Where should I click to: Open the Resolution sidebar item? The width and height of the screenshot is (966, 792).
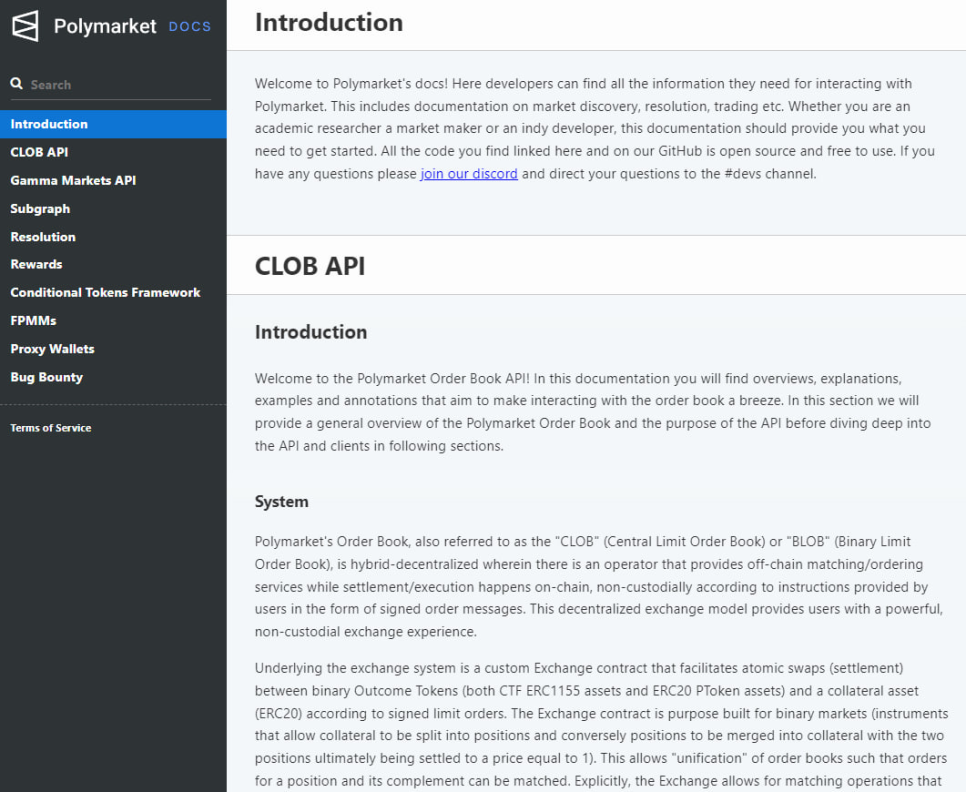click(113, 237)
